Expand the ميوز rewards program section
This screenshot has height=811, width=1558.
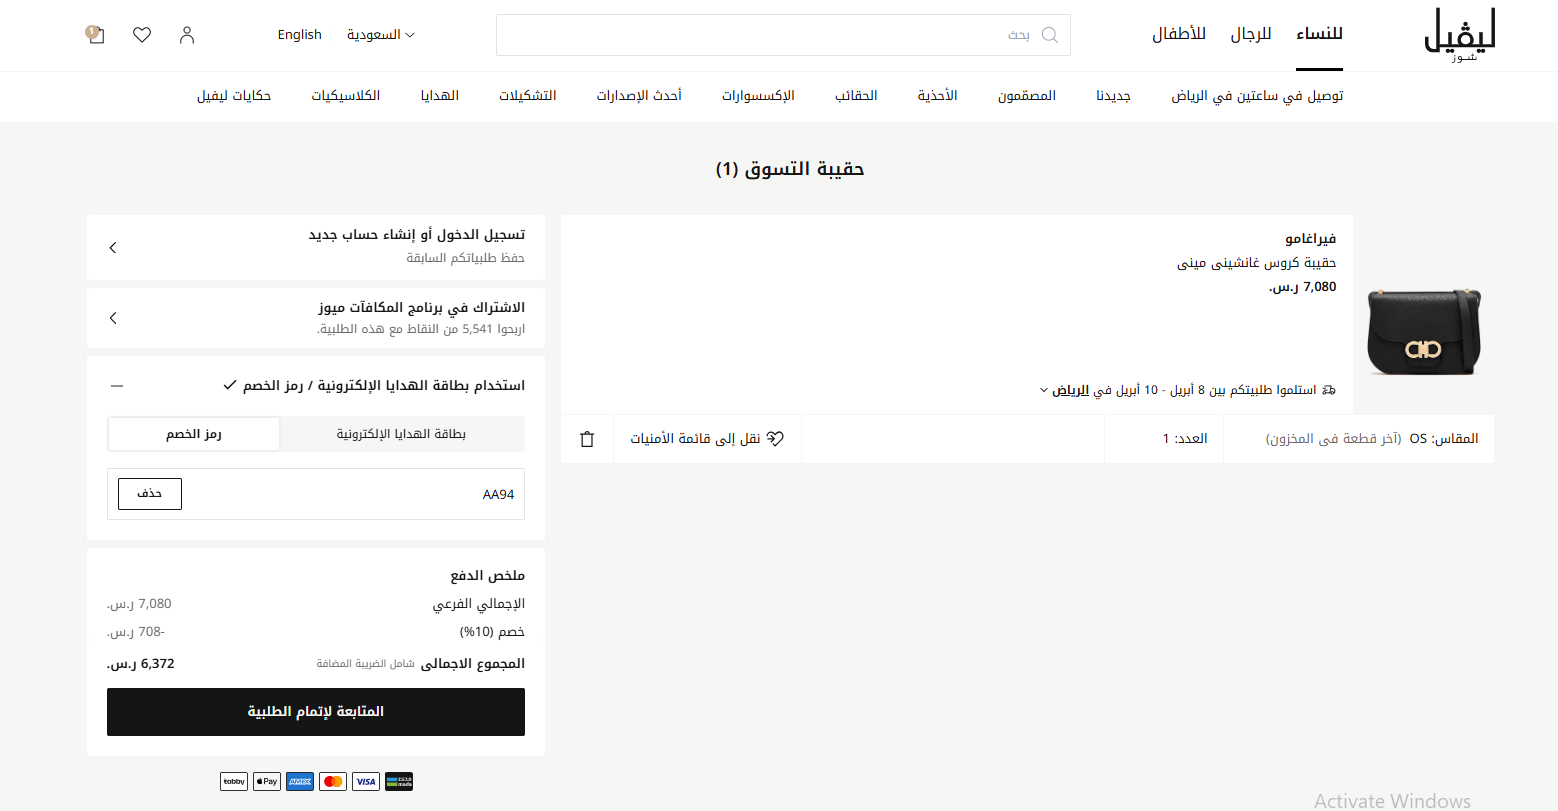pyautogui.click(x=112, y=317)
